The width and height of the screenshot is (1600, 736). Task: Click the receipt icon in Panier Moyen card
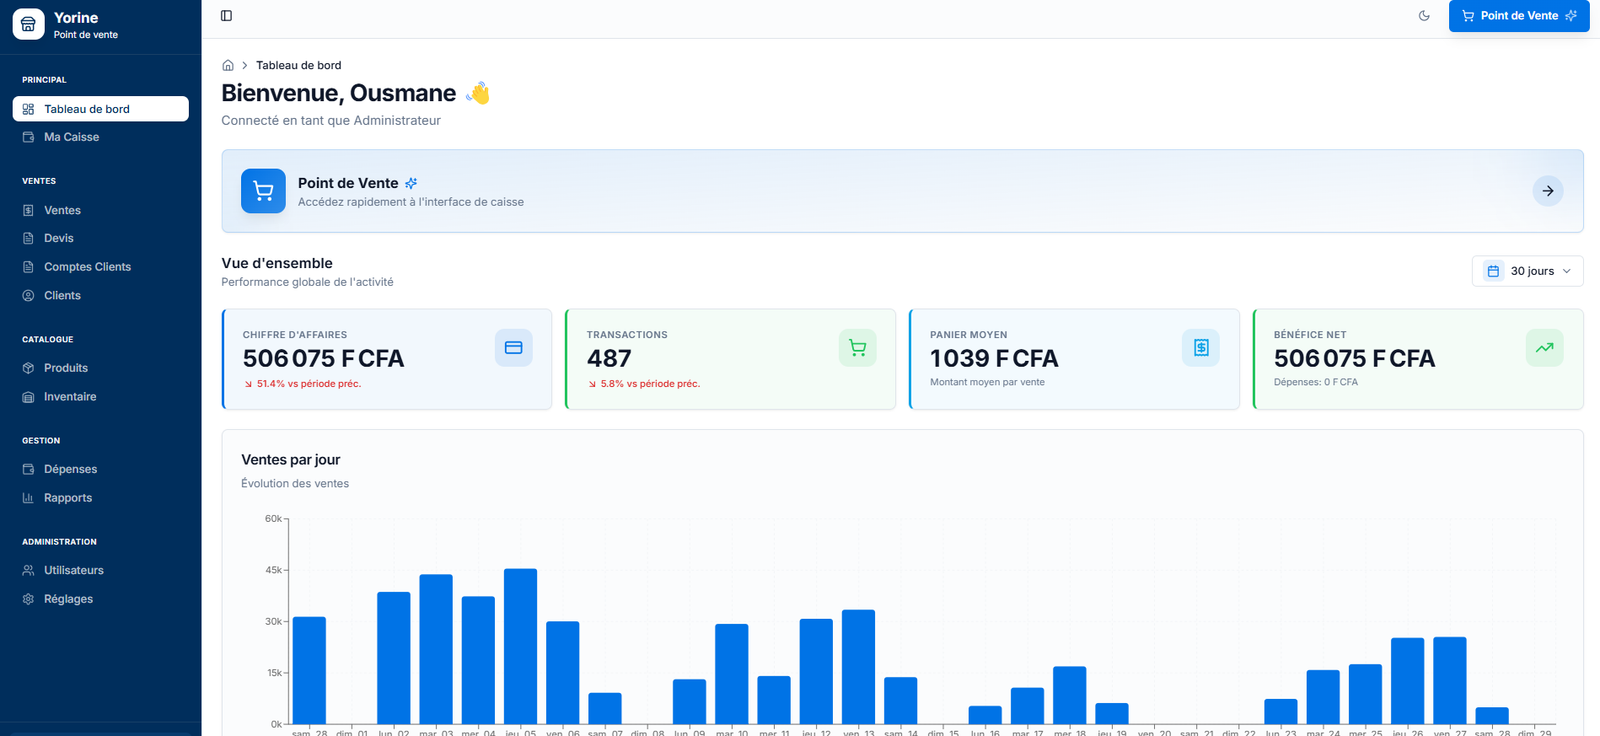(1200, 348)
